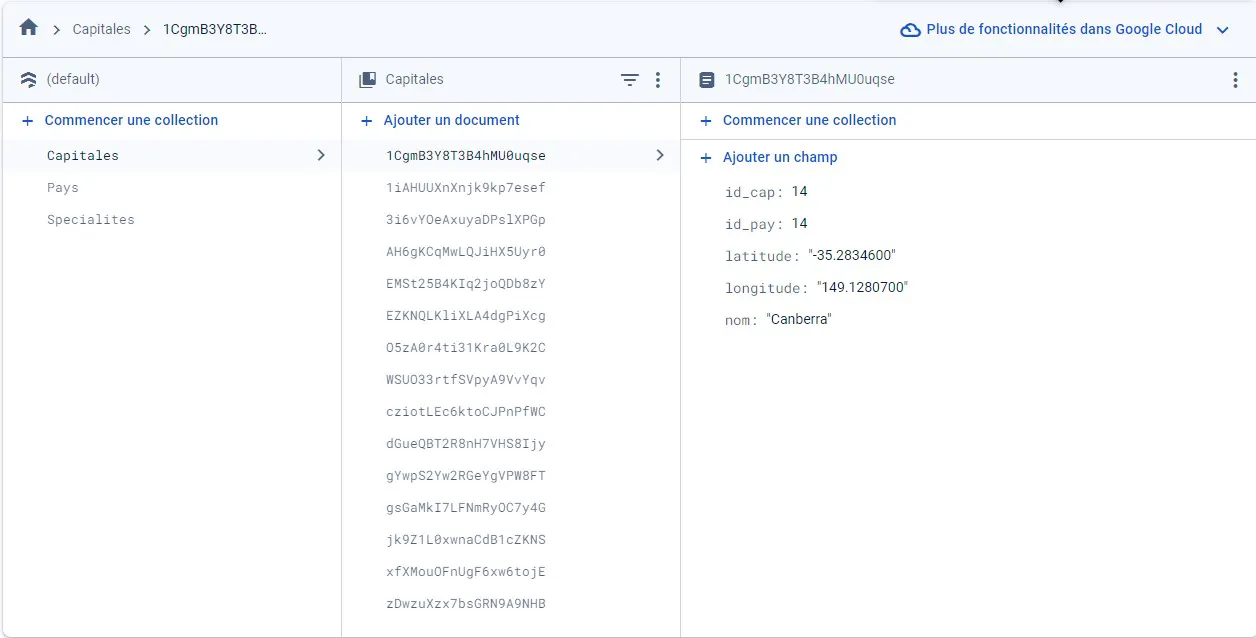Expand the Google Cloud features dropdown arrow
1256x638 pixels.
[1222, 30]
